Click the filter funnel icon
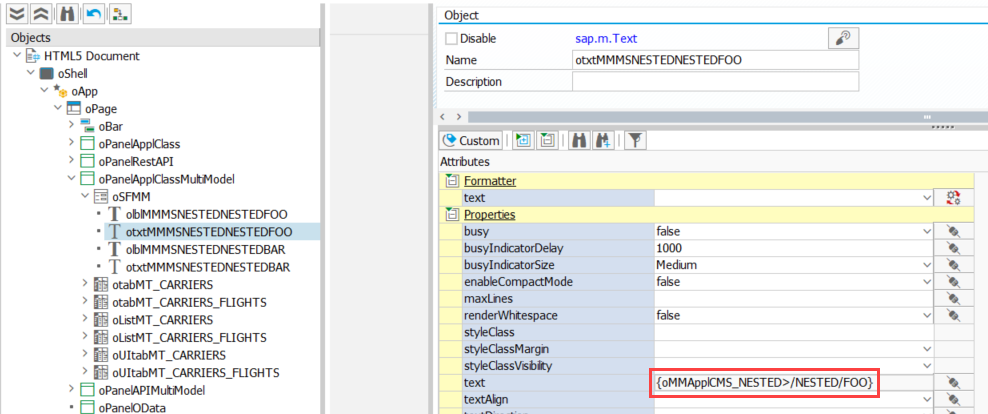 coord(635,141)
